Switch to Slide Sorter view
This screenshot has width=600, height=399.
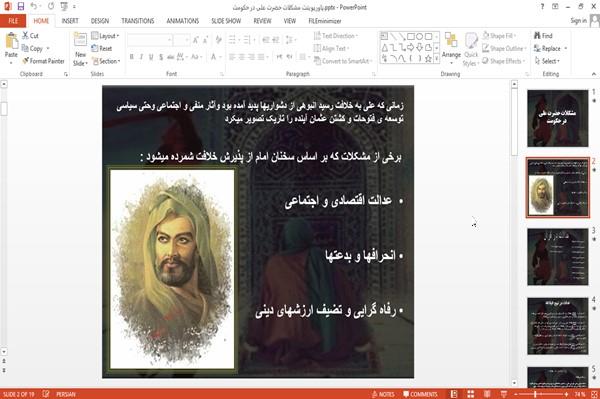point(471,394)
